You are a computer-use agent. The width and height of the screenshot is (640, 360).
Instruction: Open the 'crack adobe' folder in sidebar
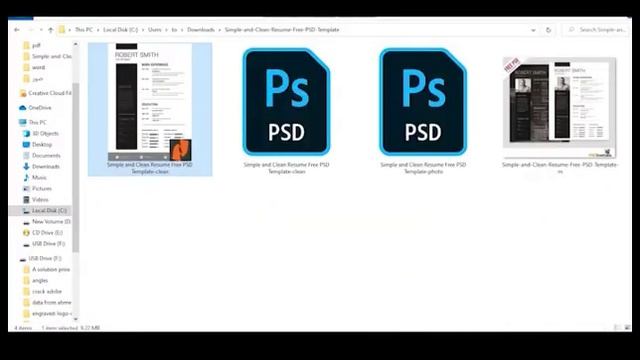click(x=42, y=291)
